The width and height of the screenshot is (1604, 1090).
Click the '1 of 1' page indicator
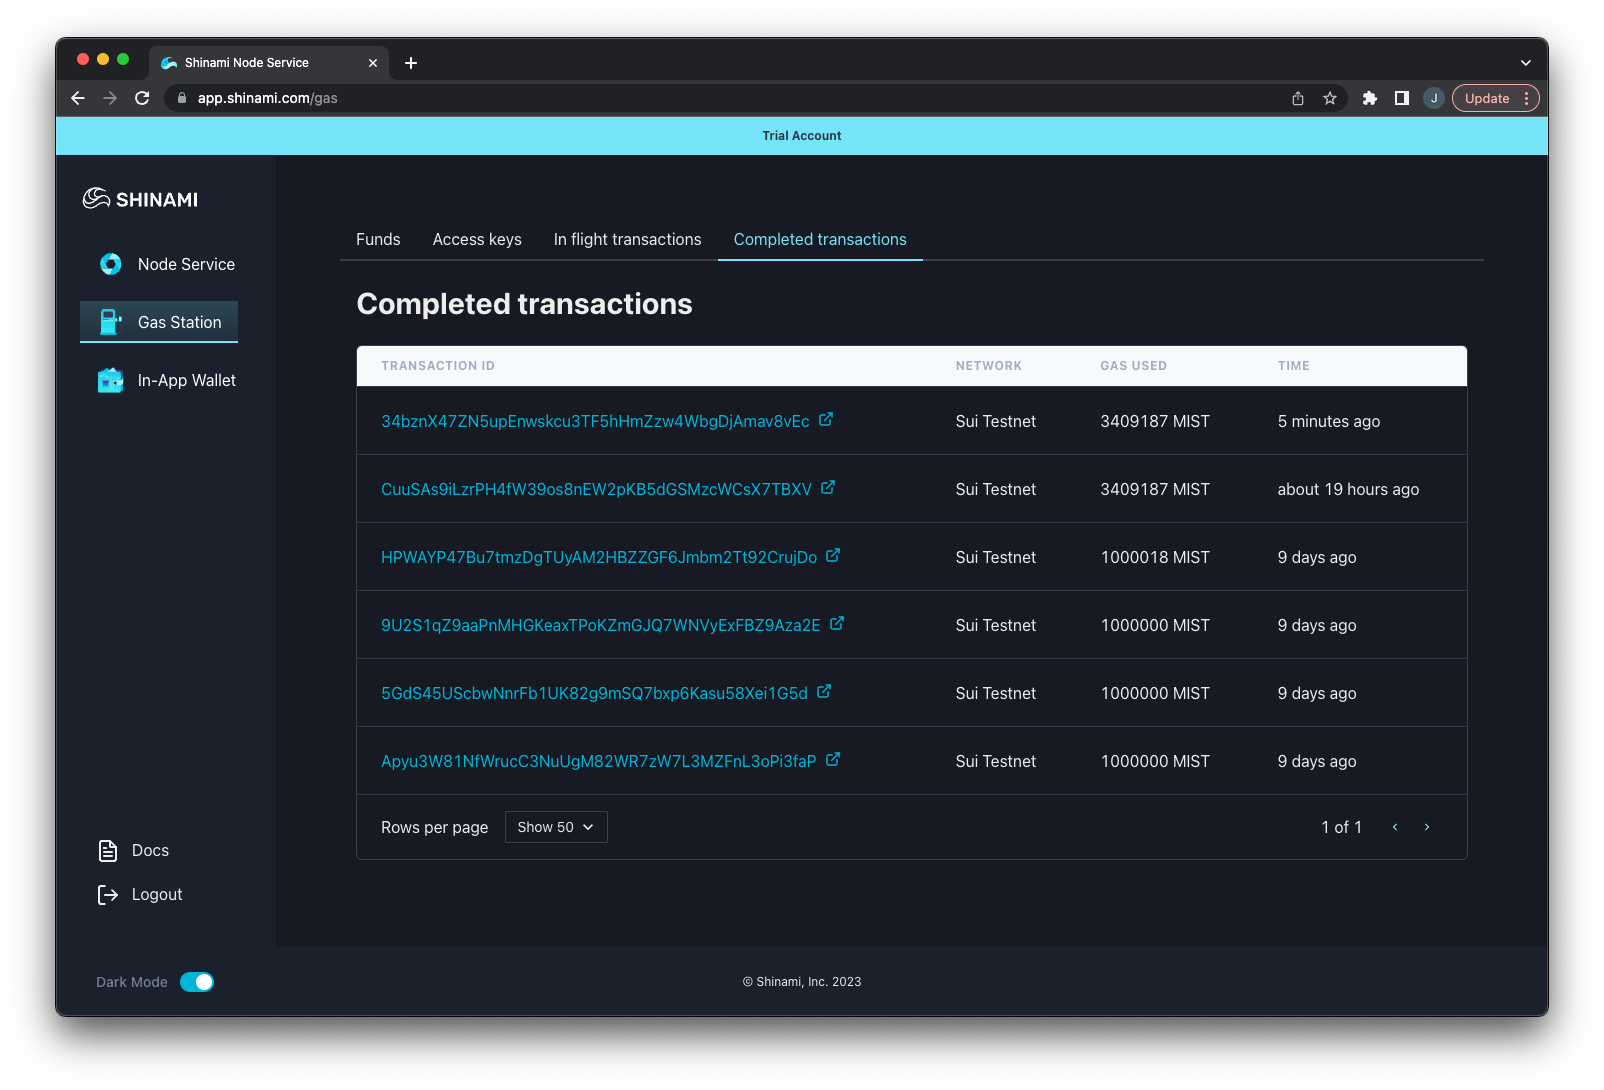[x=1342, y=827]
